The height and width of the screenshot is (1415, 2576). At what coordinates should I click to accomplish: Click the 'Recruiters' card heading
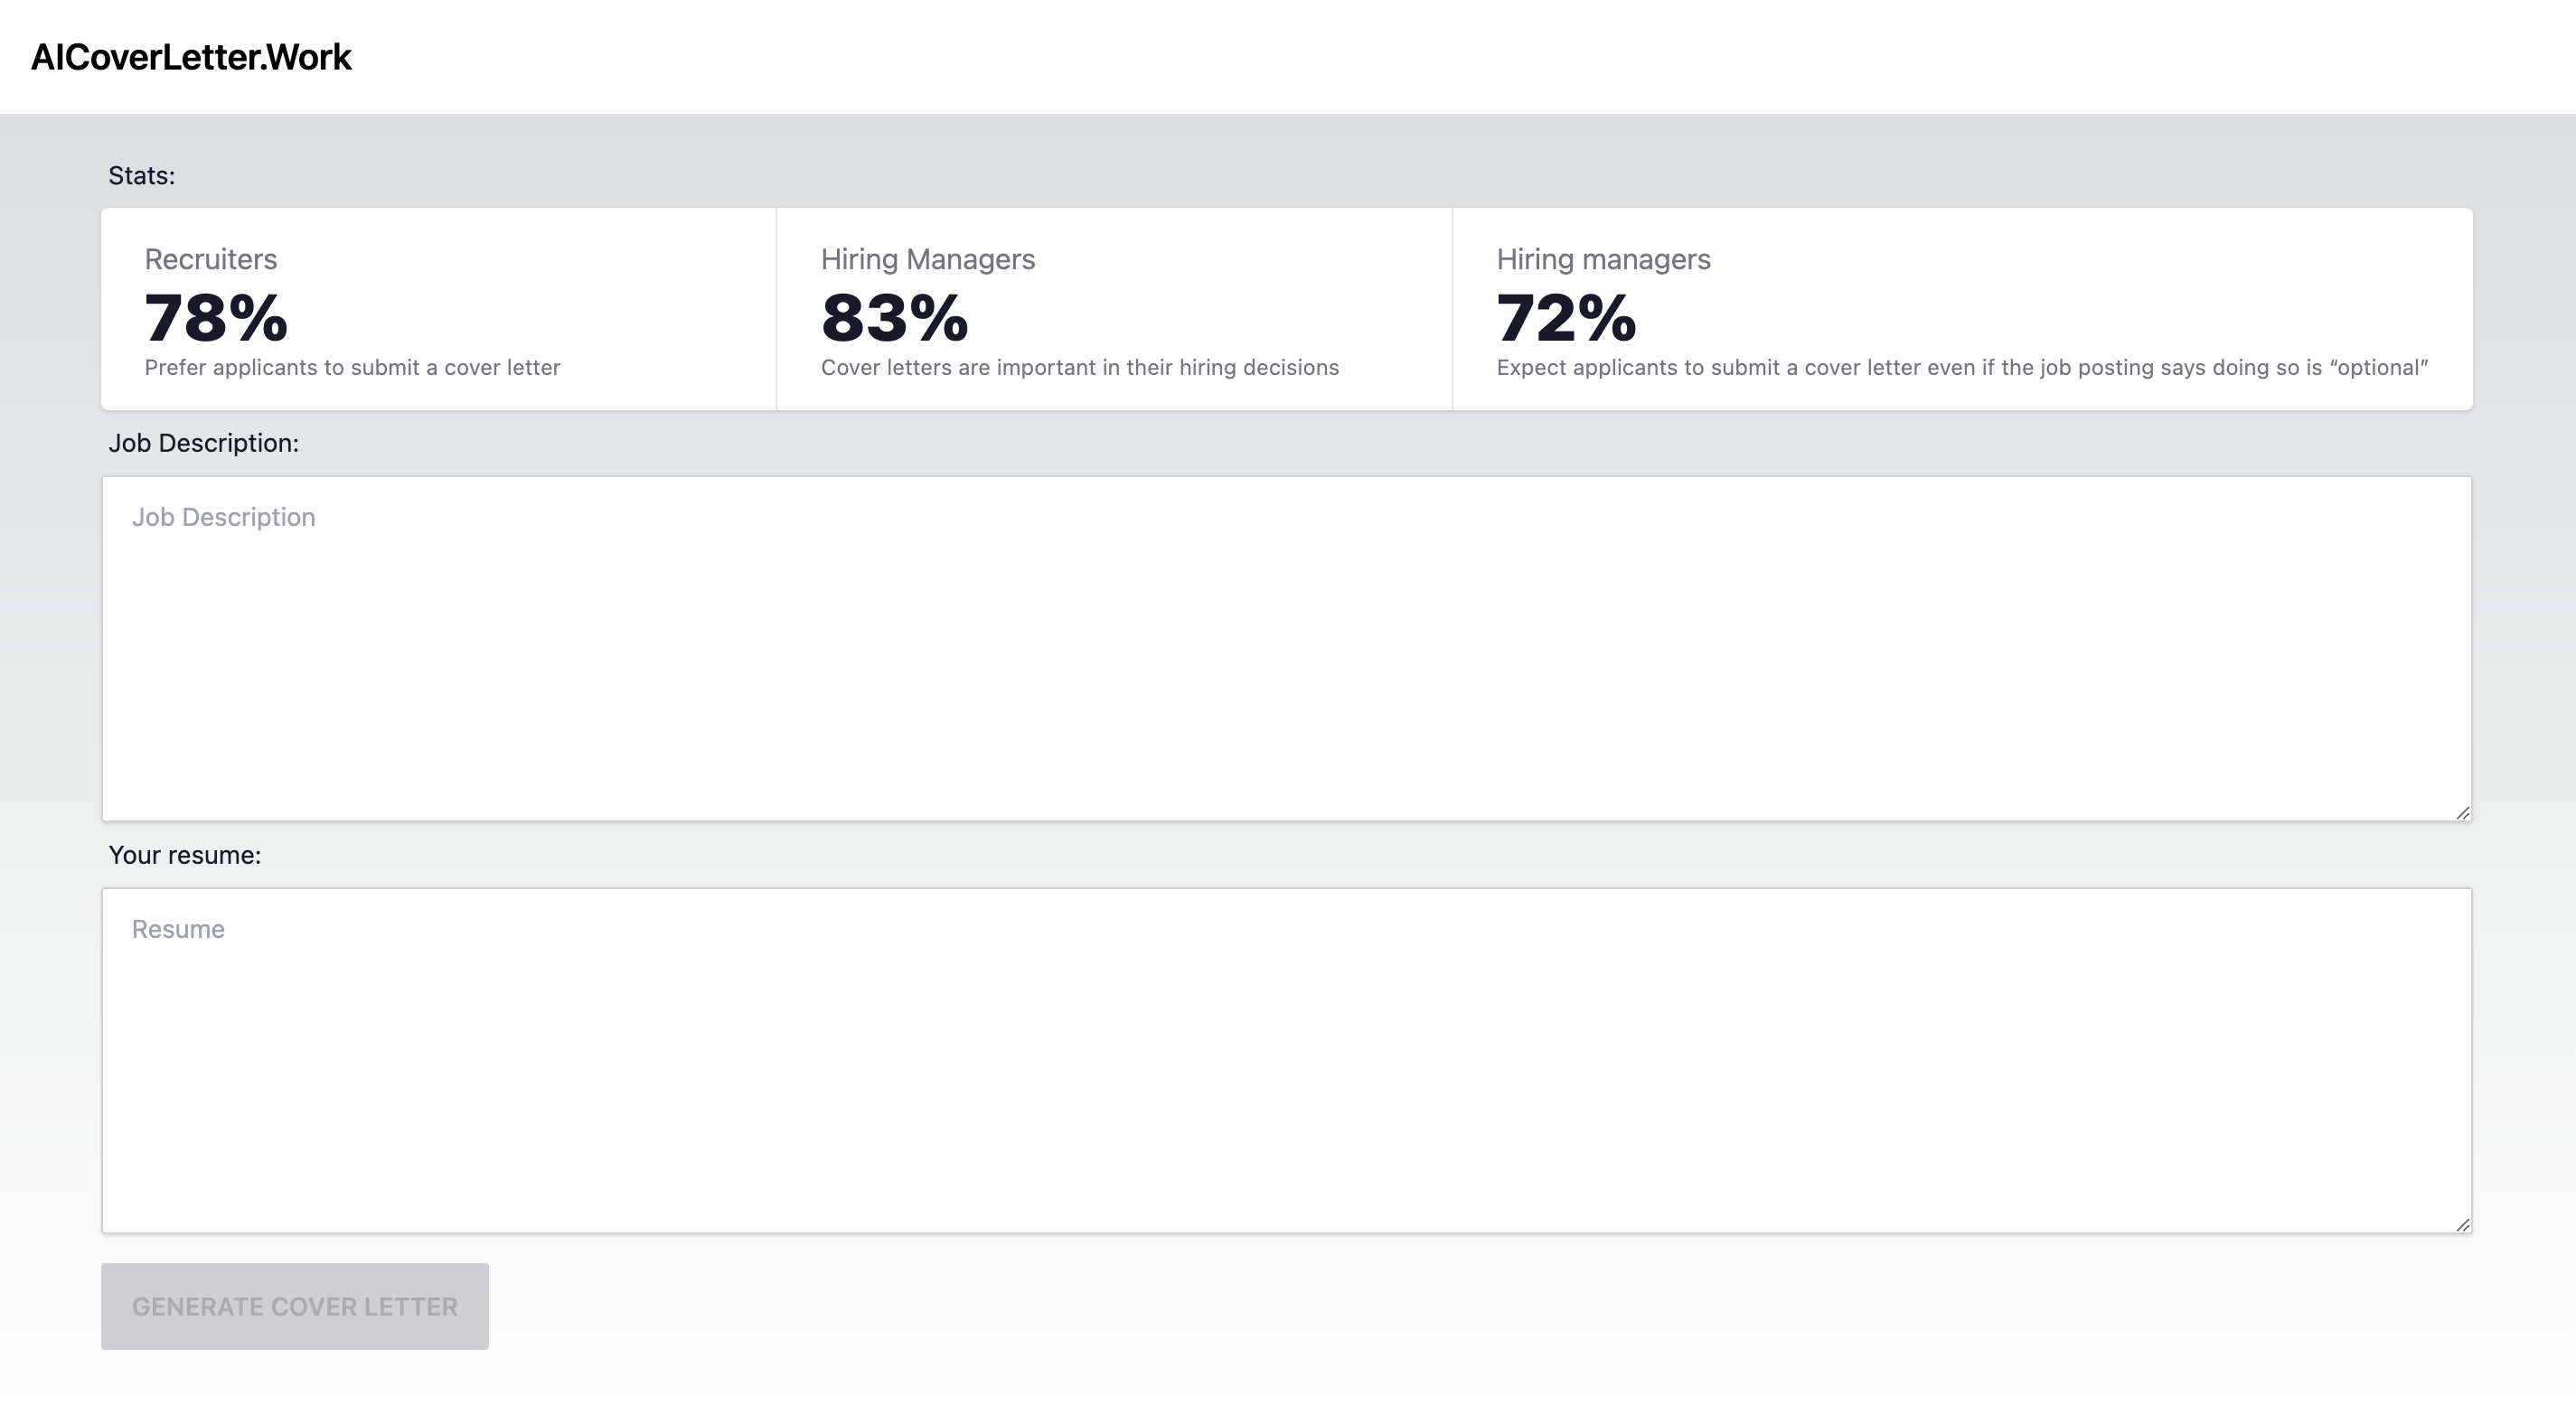(211, 259)
